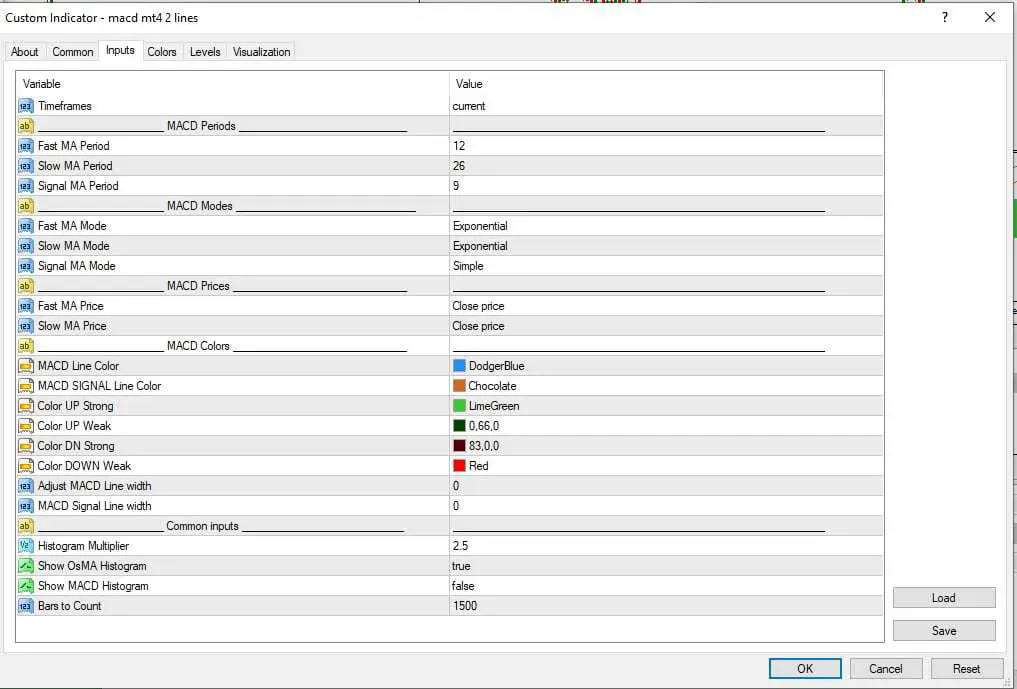Switch to the About tab
This screenshot has height=689, width=1017.
click(x=25, y=52)
